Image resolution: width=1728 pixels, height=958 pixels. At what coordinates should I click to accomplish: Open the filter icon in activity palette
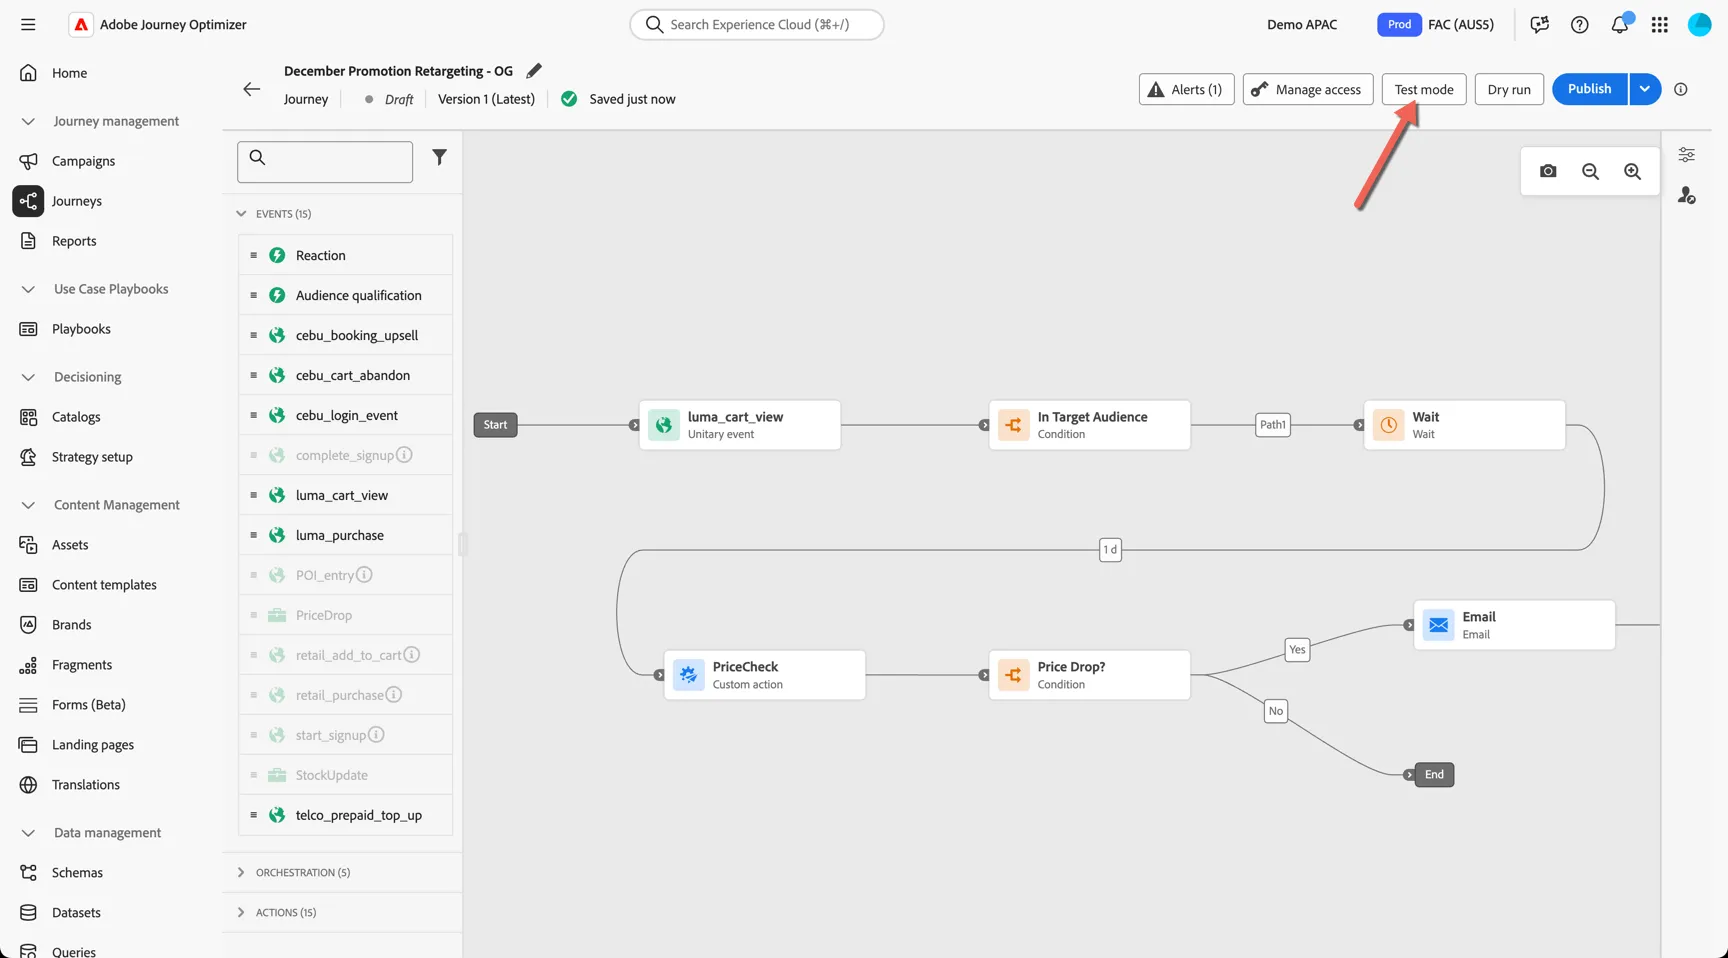point(439,157)
